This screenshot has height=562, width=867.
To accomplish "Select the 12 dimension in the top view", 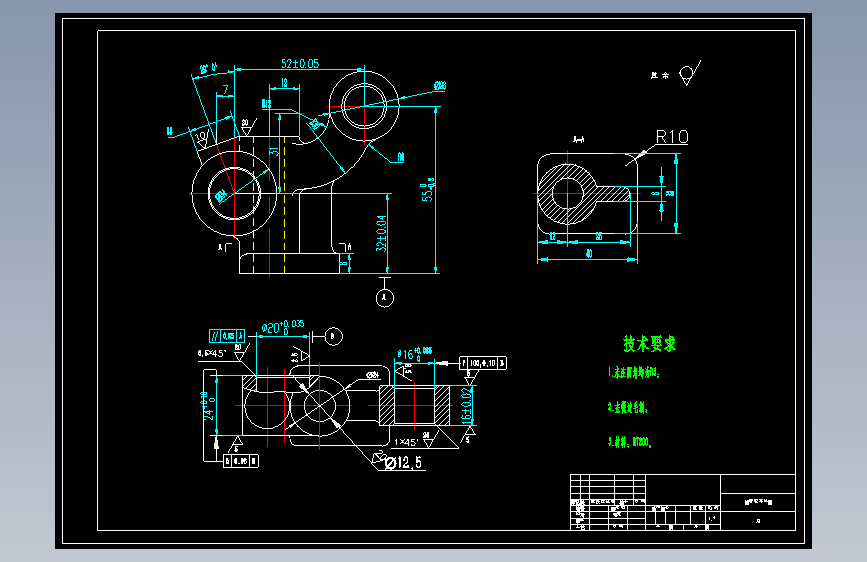I will click(284, 82).
